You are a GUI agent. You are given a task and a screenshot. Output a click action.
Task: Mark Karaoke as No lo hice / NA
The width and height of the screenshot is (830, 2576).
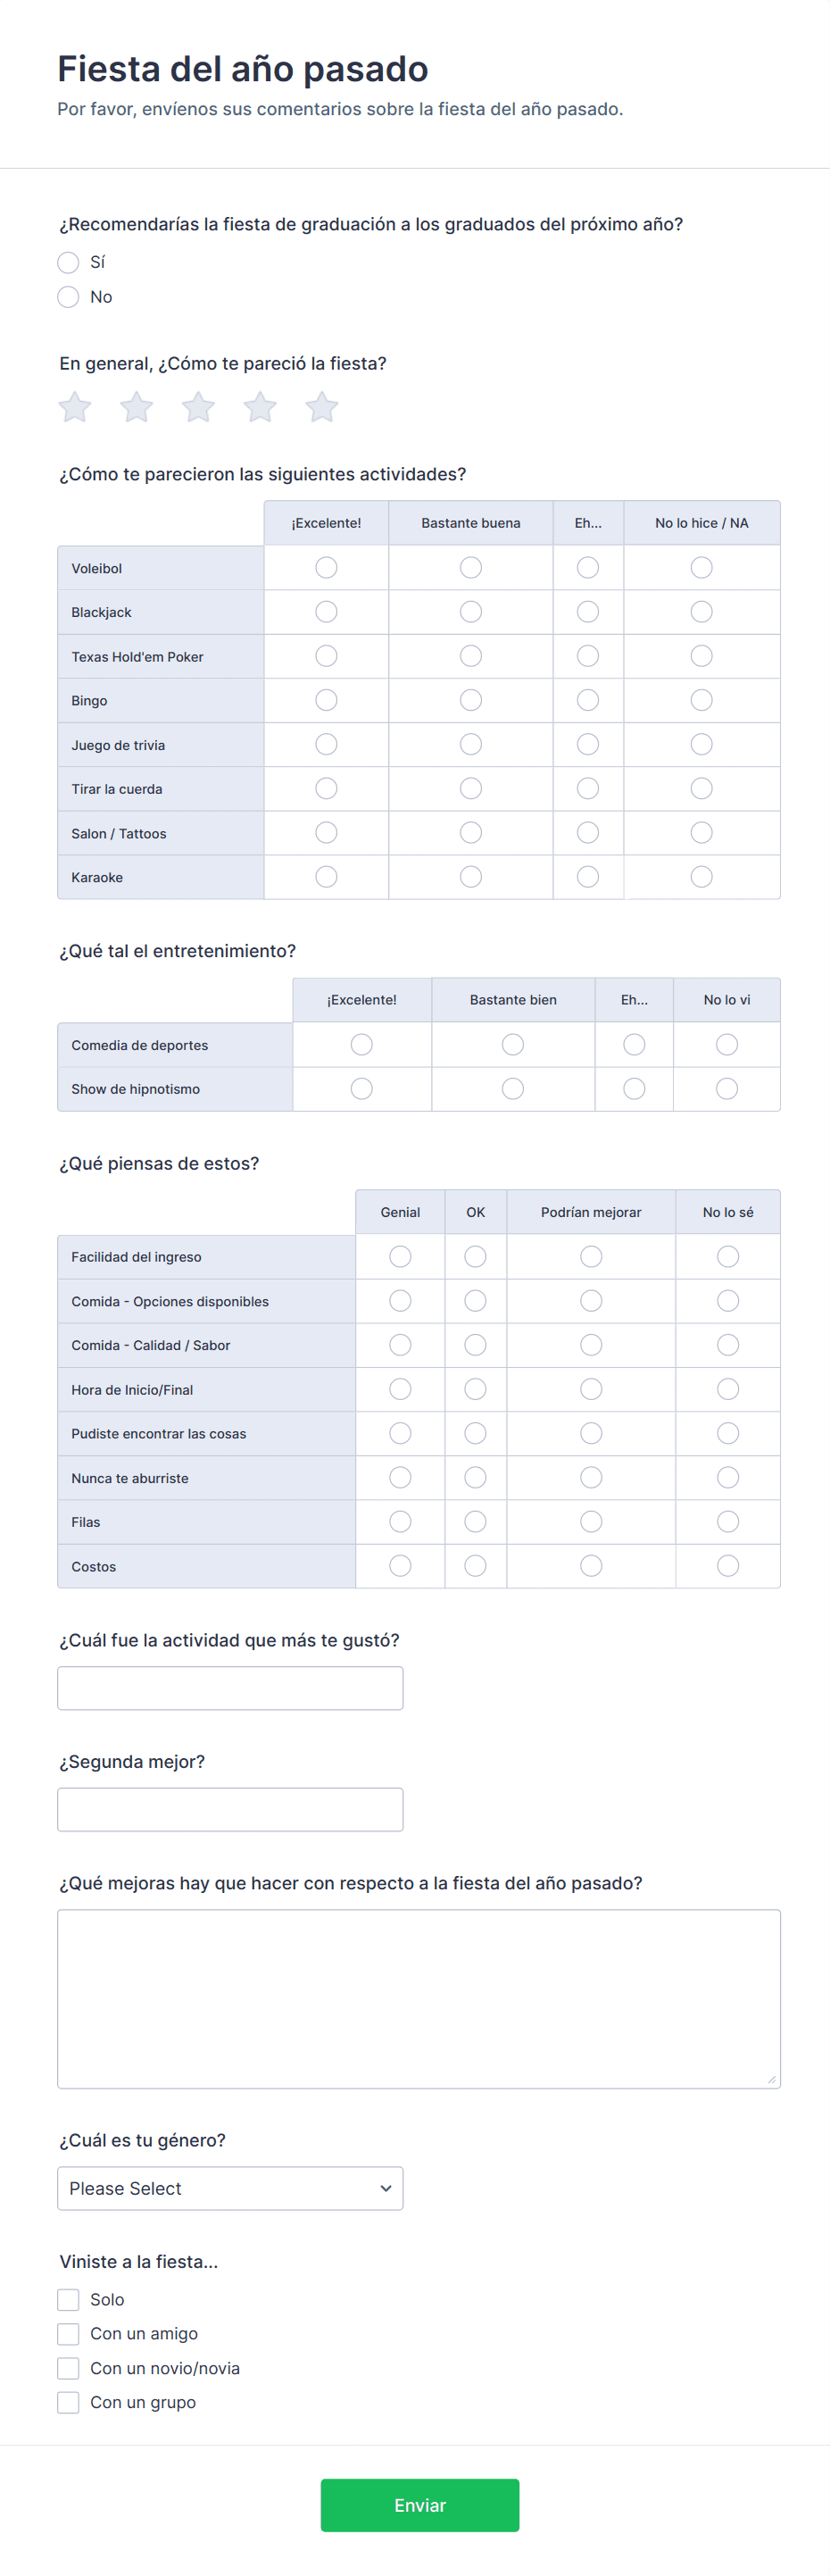coord(702,877)
